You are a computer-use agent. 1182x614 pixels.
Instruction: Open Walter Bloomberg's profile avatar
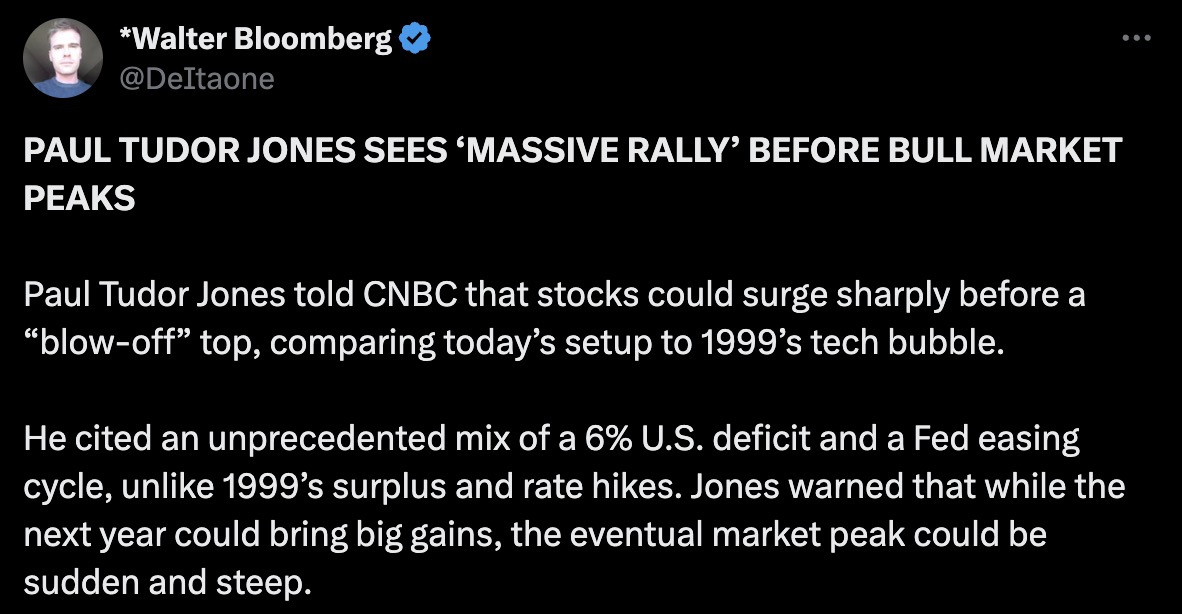63,58
